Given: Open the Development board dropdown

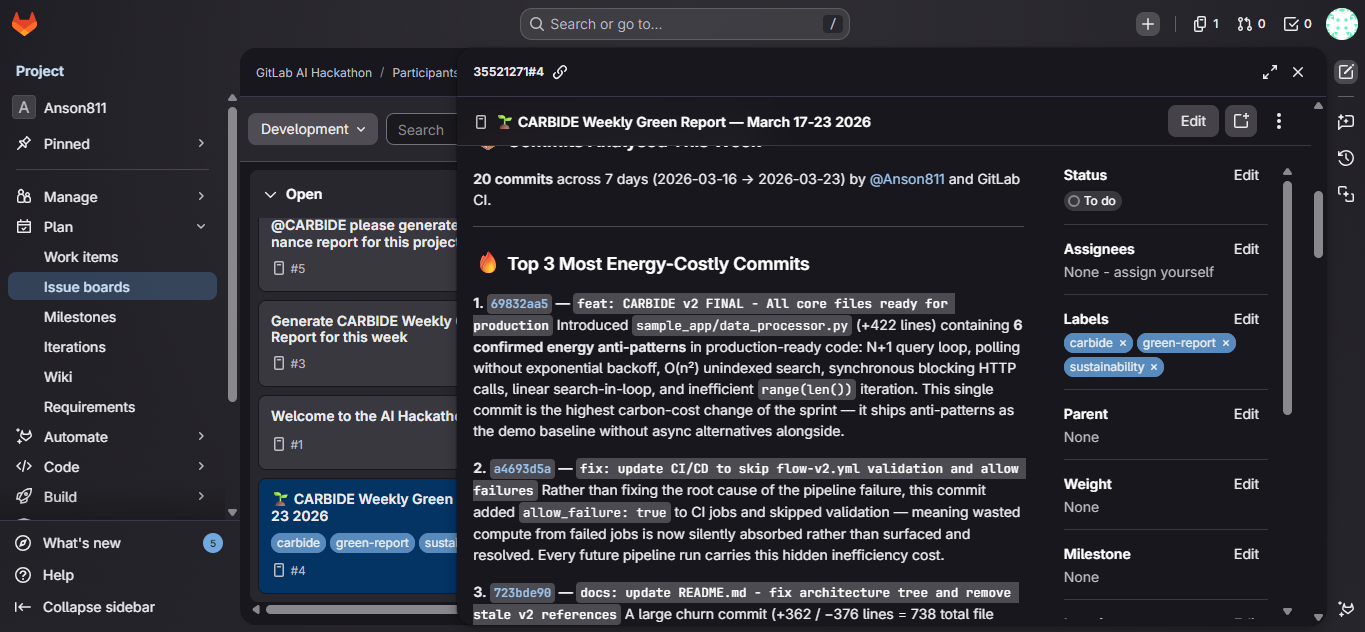Looking at the screenshot, I should [x=313, y=129].
